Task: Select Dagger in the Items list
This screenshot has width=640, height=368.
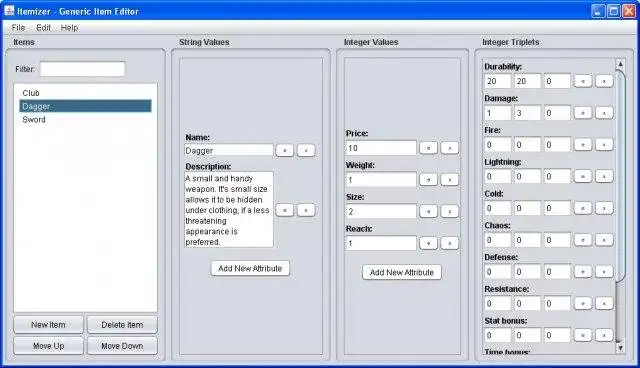Action: tap(85, 106)
